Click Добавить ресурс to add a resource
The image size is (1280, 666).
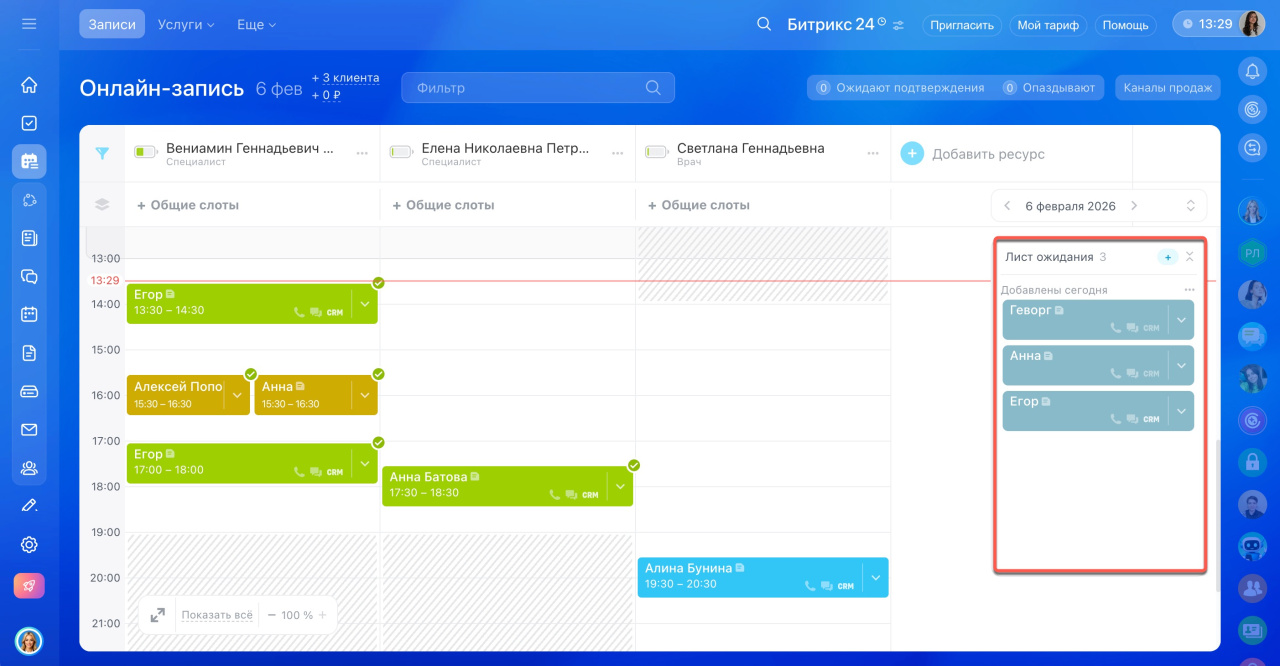pos(974,154)
